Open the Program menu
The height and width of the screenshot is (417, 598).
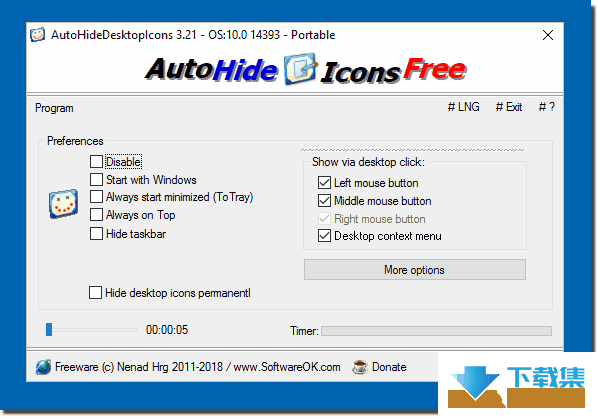coord(54,108)
